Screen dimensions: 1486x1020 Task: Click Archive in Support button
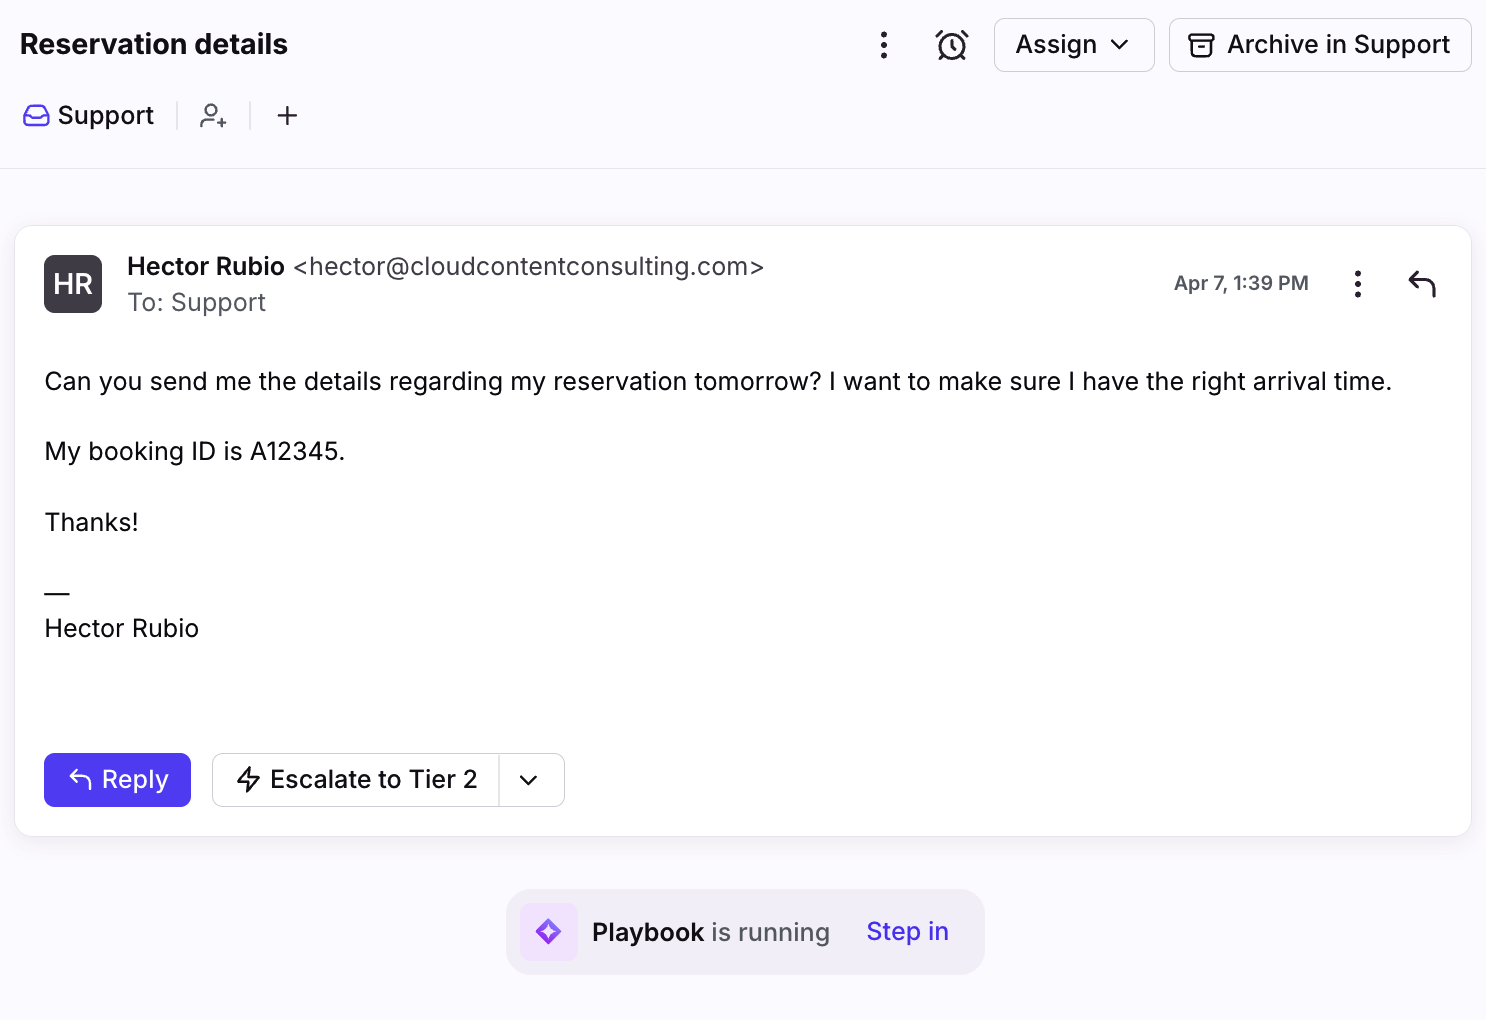[x=1319, y=45]
